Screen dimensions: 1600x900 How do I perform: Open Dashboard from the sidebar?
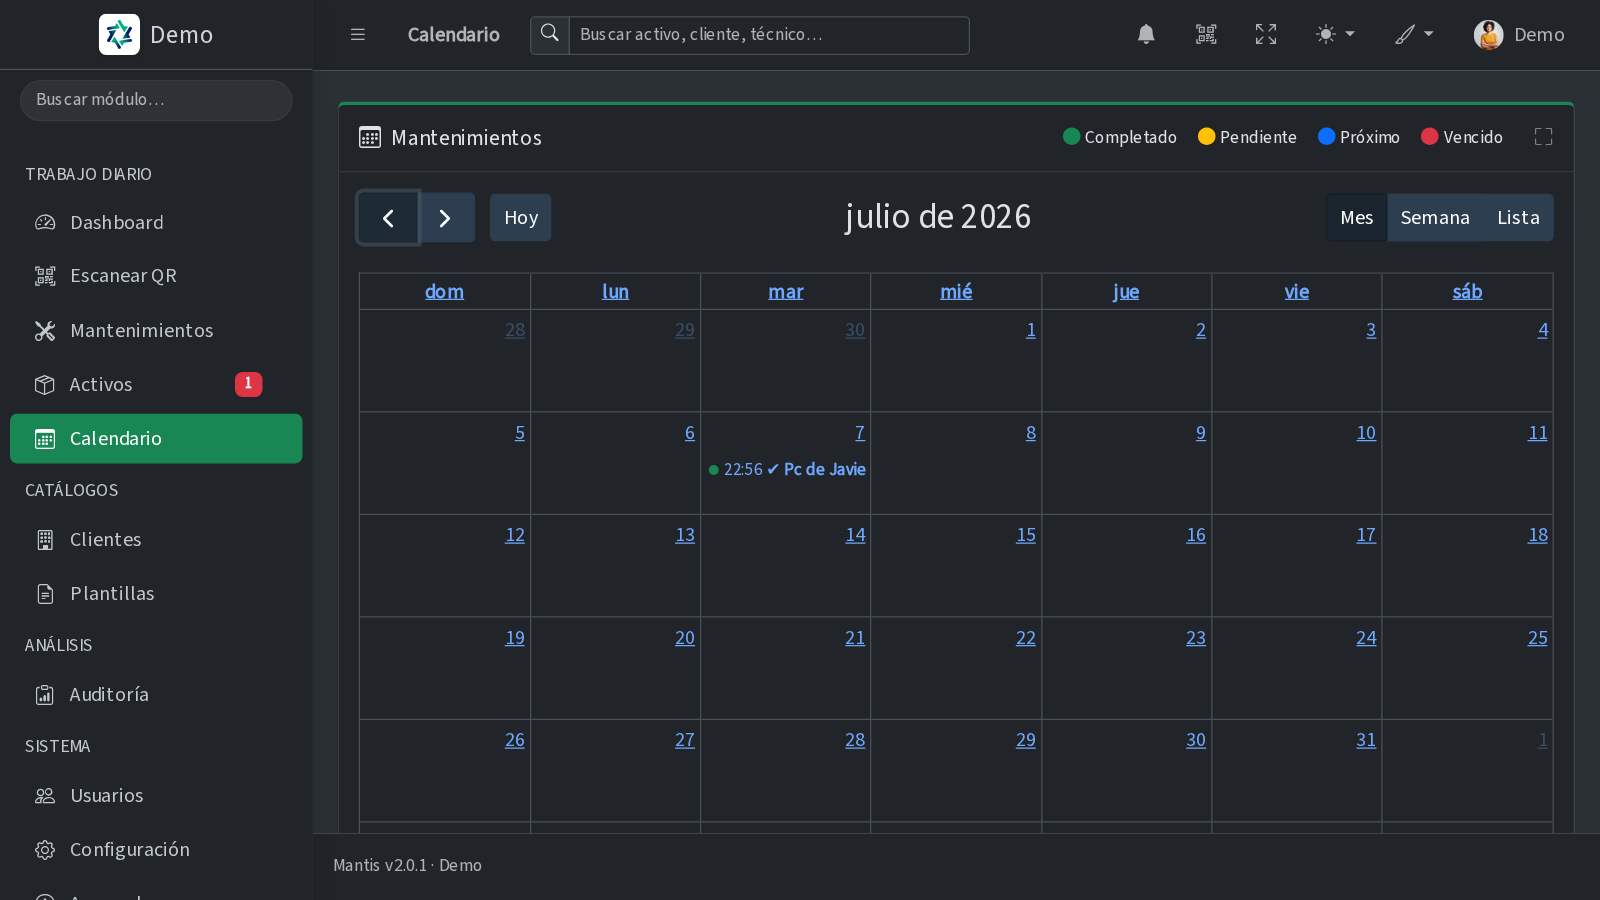pos(156,222)
